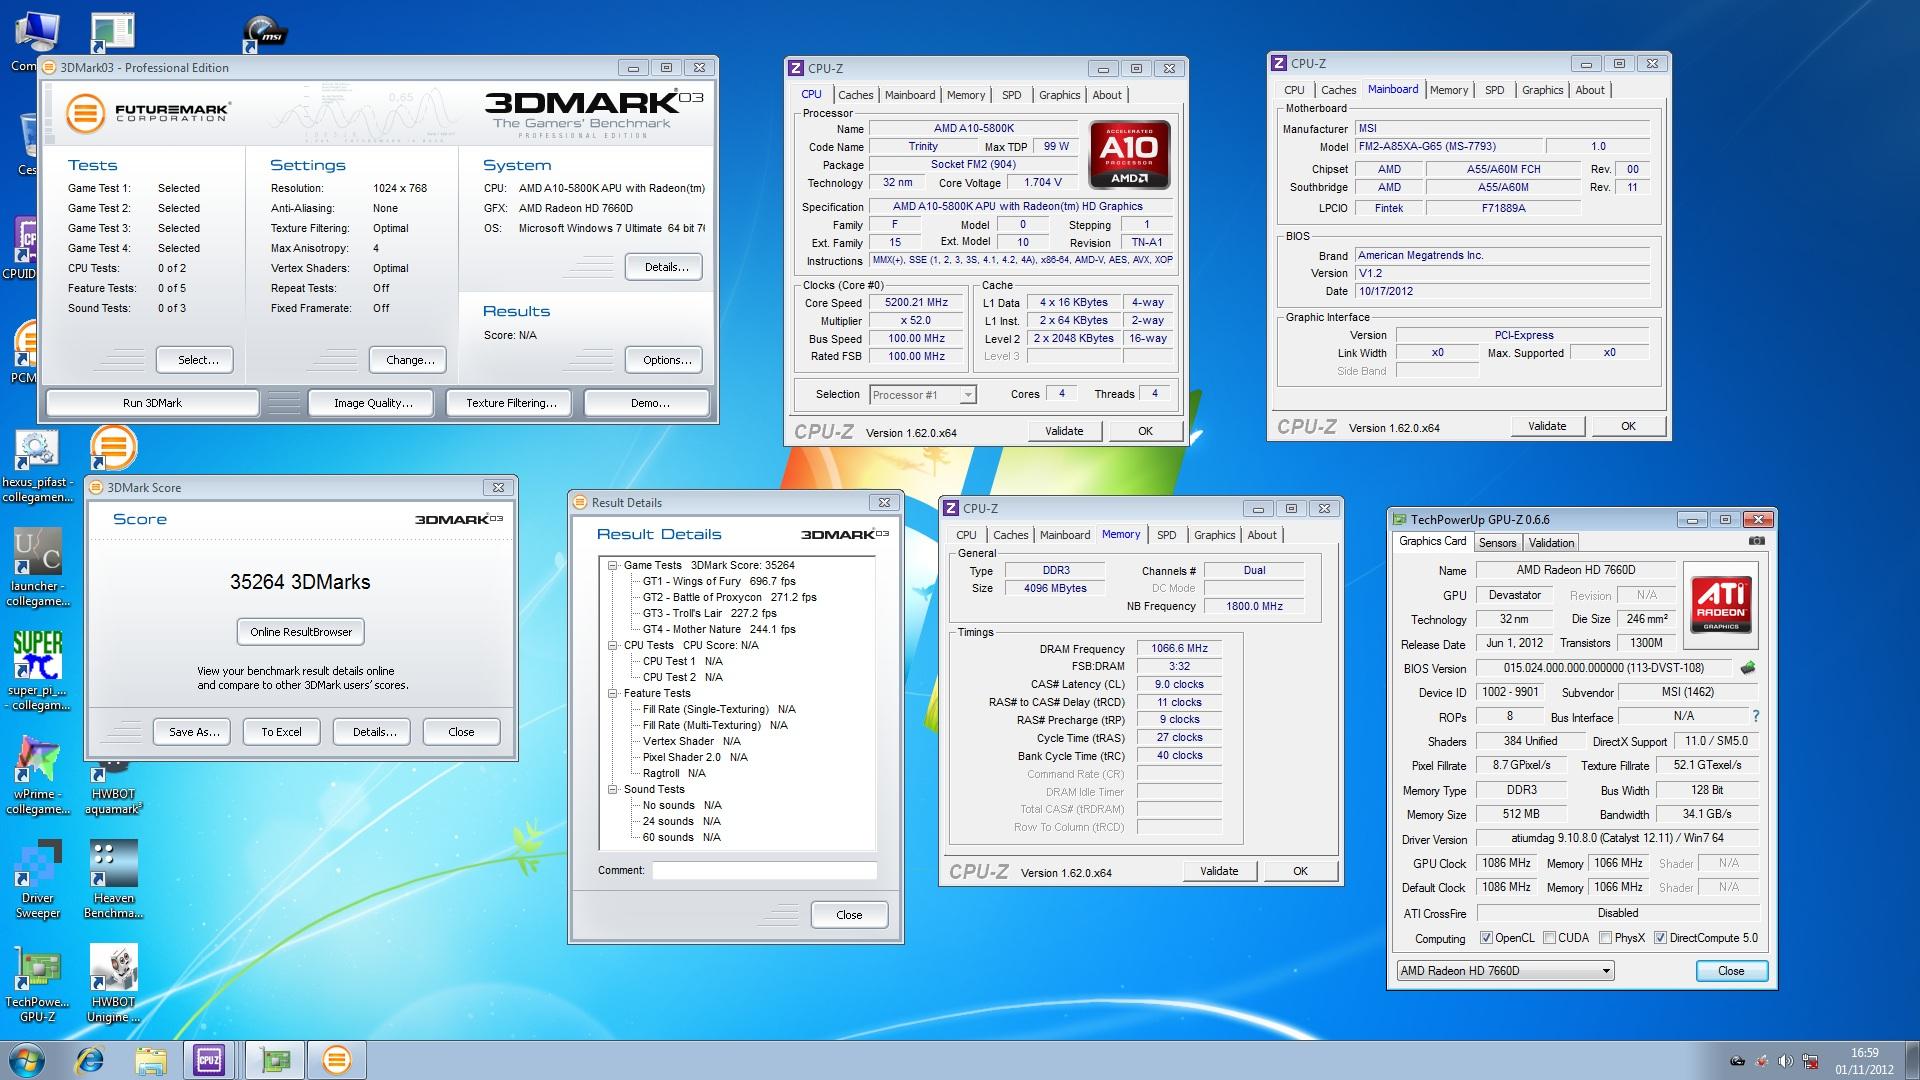Click Close in the Result Details window

(x=849, y=915)
